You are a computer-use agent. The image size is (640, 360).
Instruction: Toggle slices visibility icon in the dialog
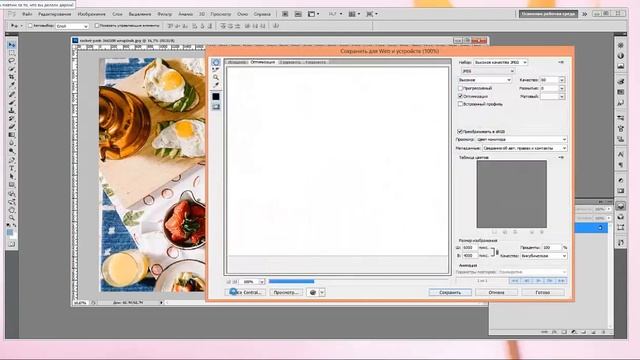[x=216, y=107]
